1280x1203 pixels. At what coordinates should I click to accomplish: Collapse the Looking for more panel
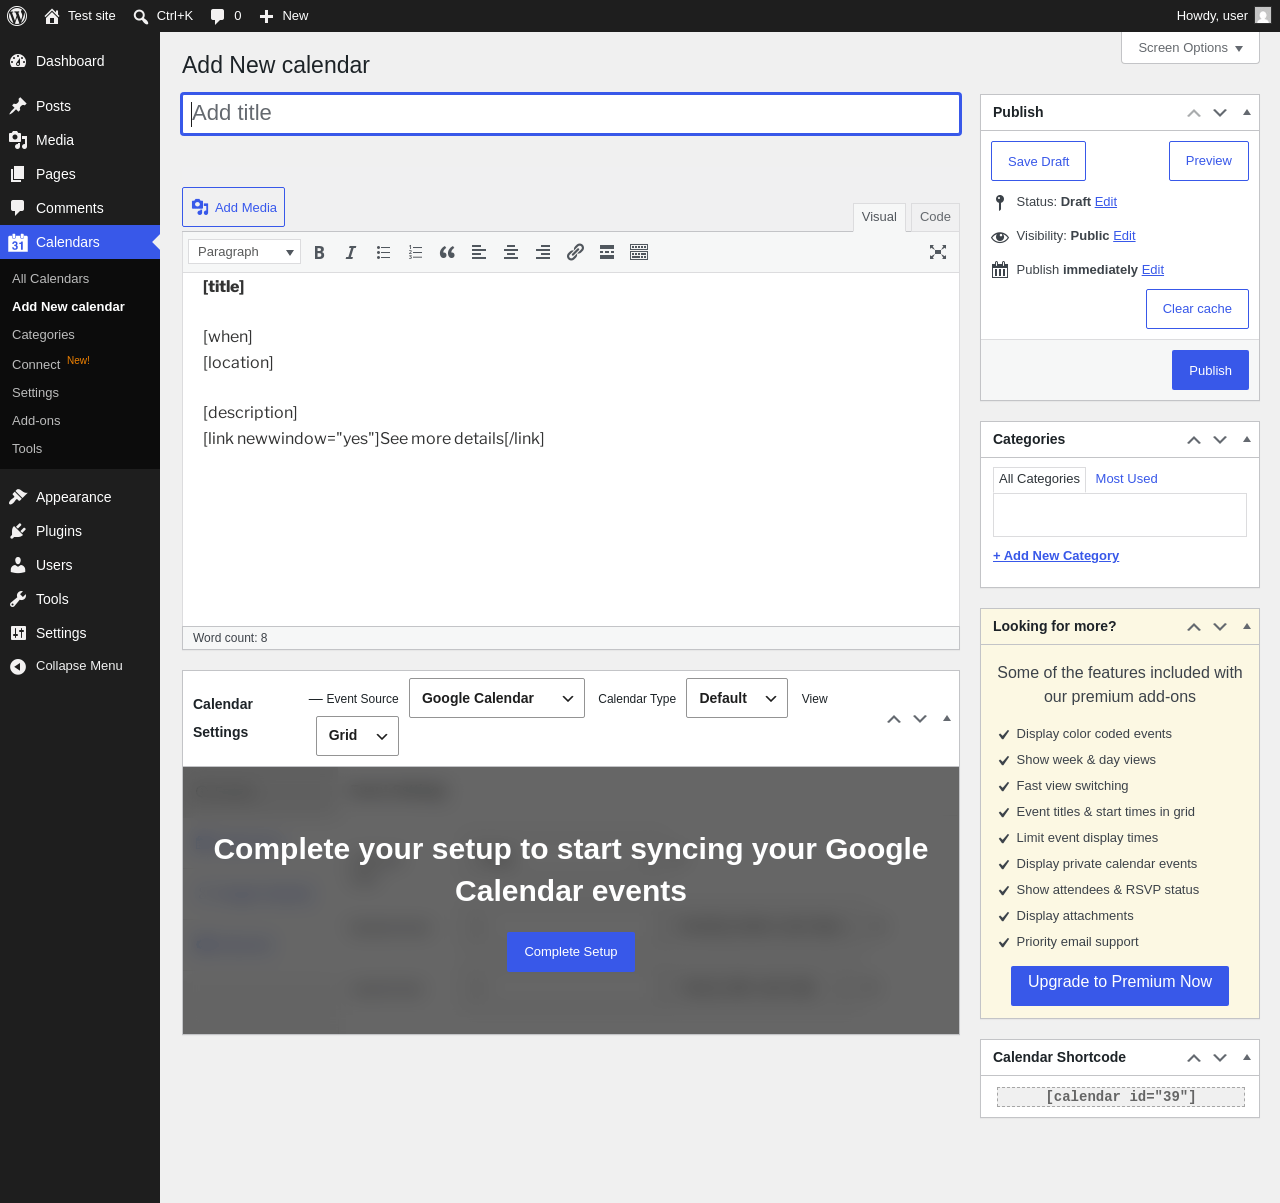click(1247, 627)
